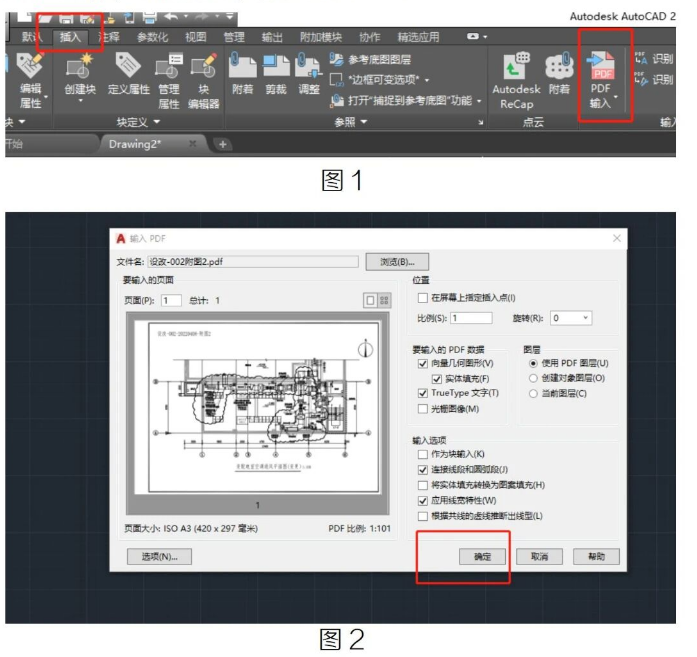
Task: Open Frames vary (边框可变选项) dropdown
Action: [427, 80]
